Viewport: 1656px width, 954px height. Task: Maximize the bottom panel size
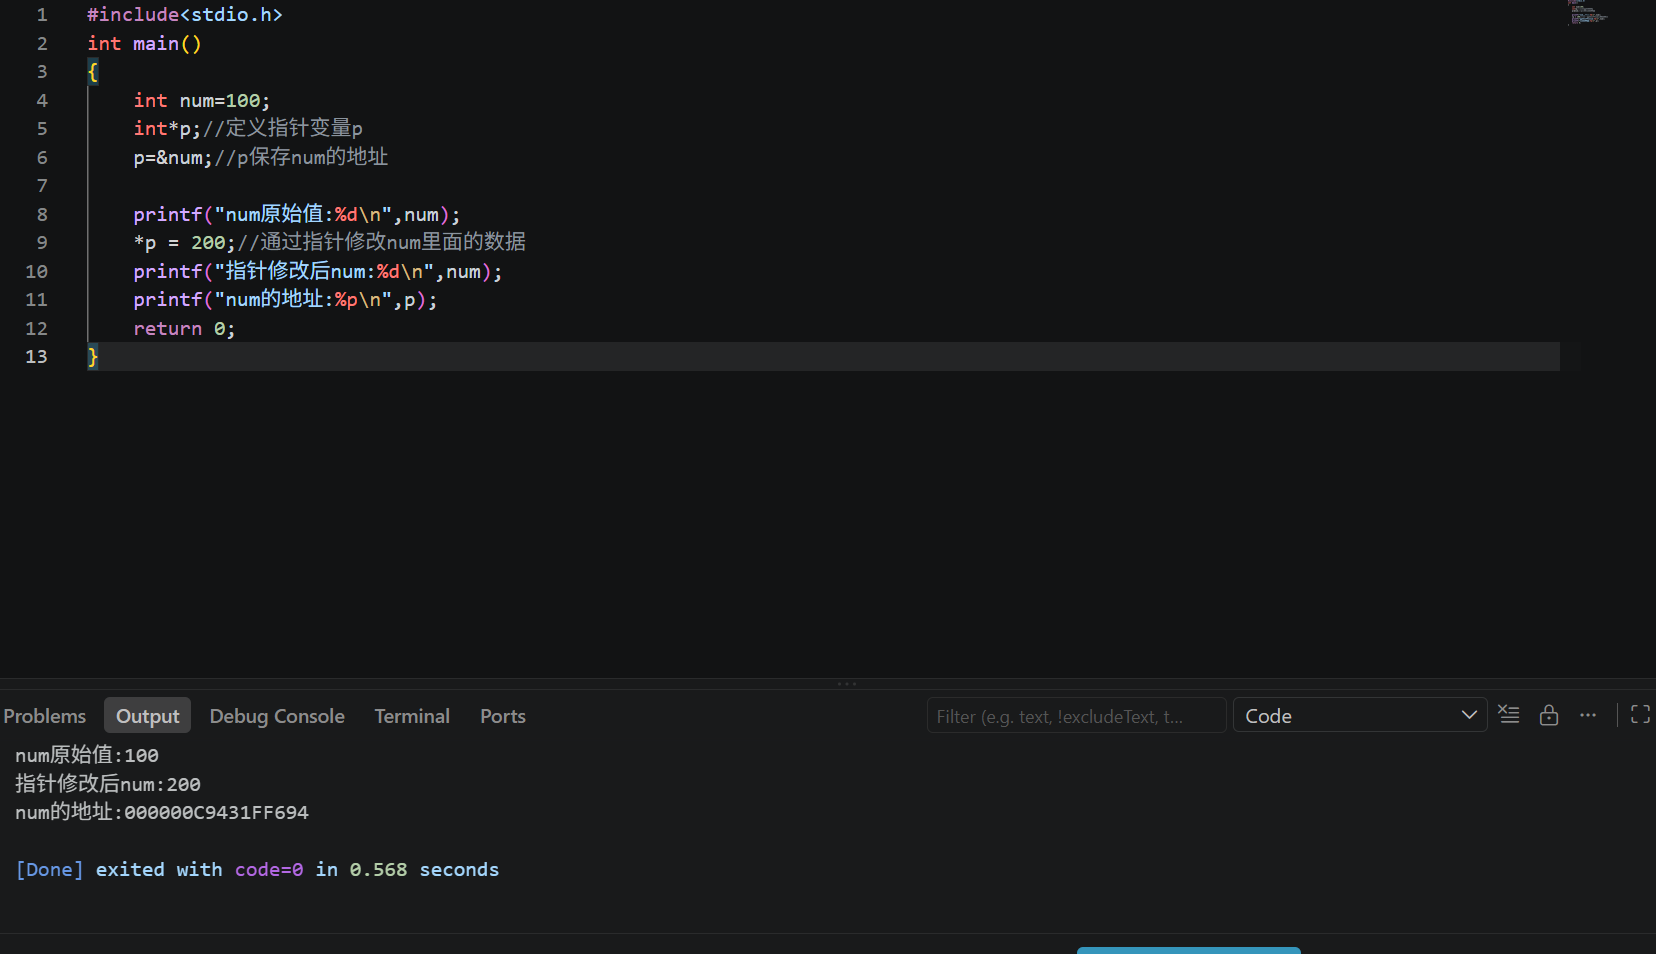[x=1640, y=715]
